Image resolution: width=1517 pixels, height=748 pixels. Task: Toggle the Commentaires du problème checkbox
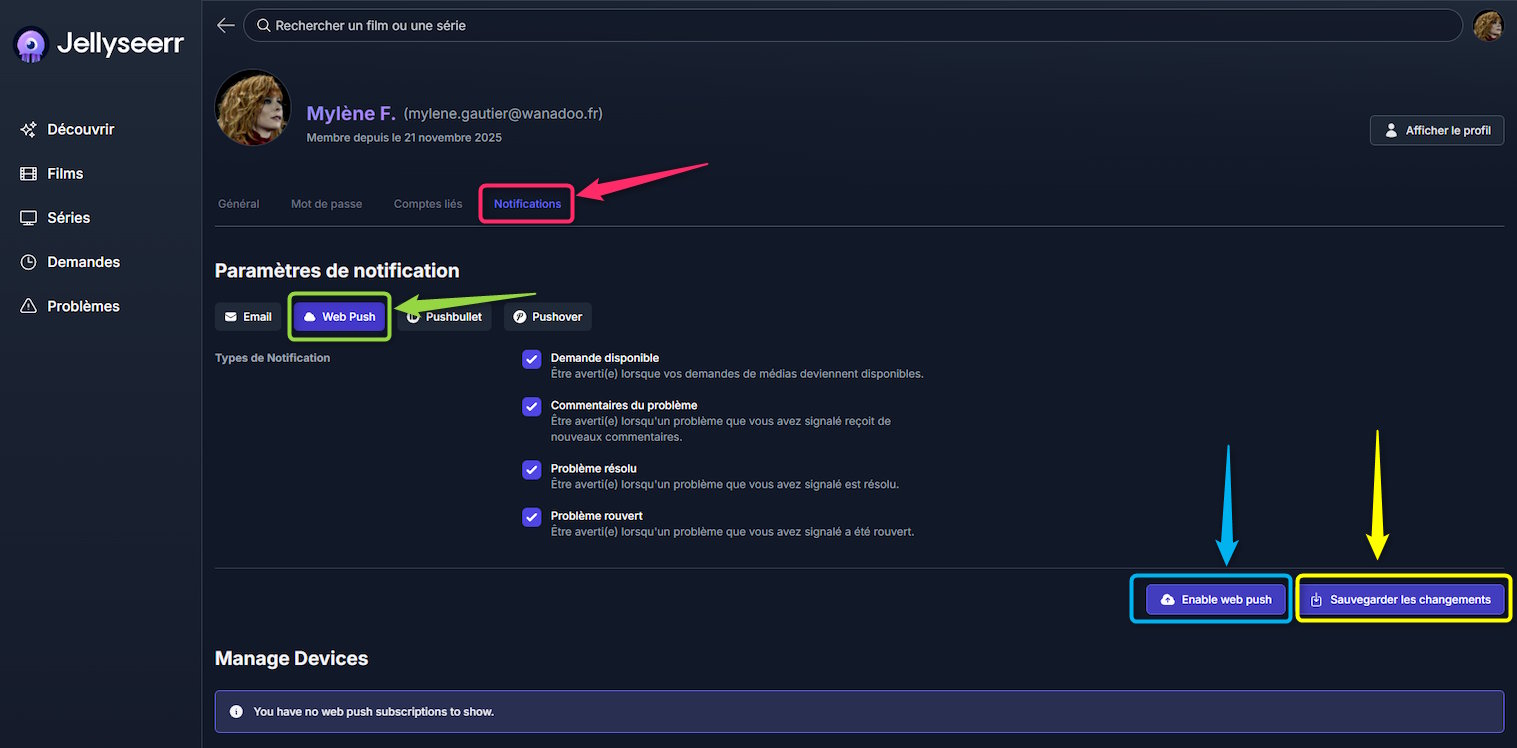click(x=532, y=407)
